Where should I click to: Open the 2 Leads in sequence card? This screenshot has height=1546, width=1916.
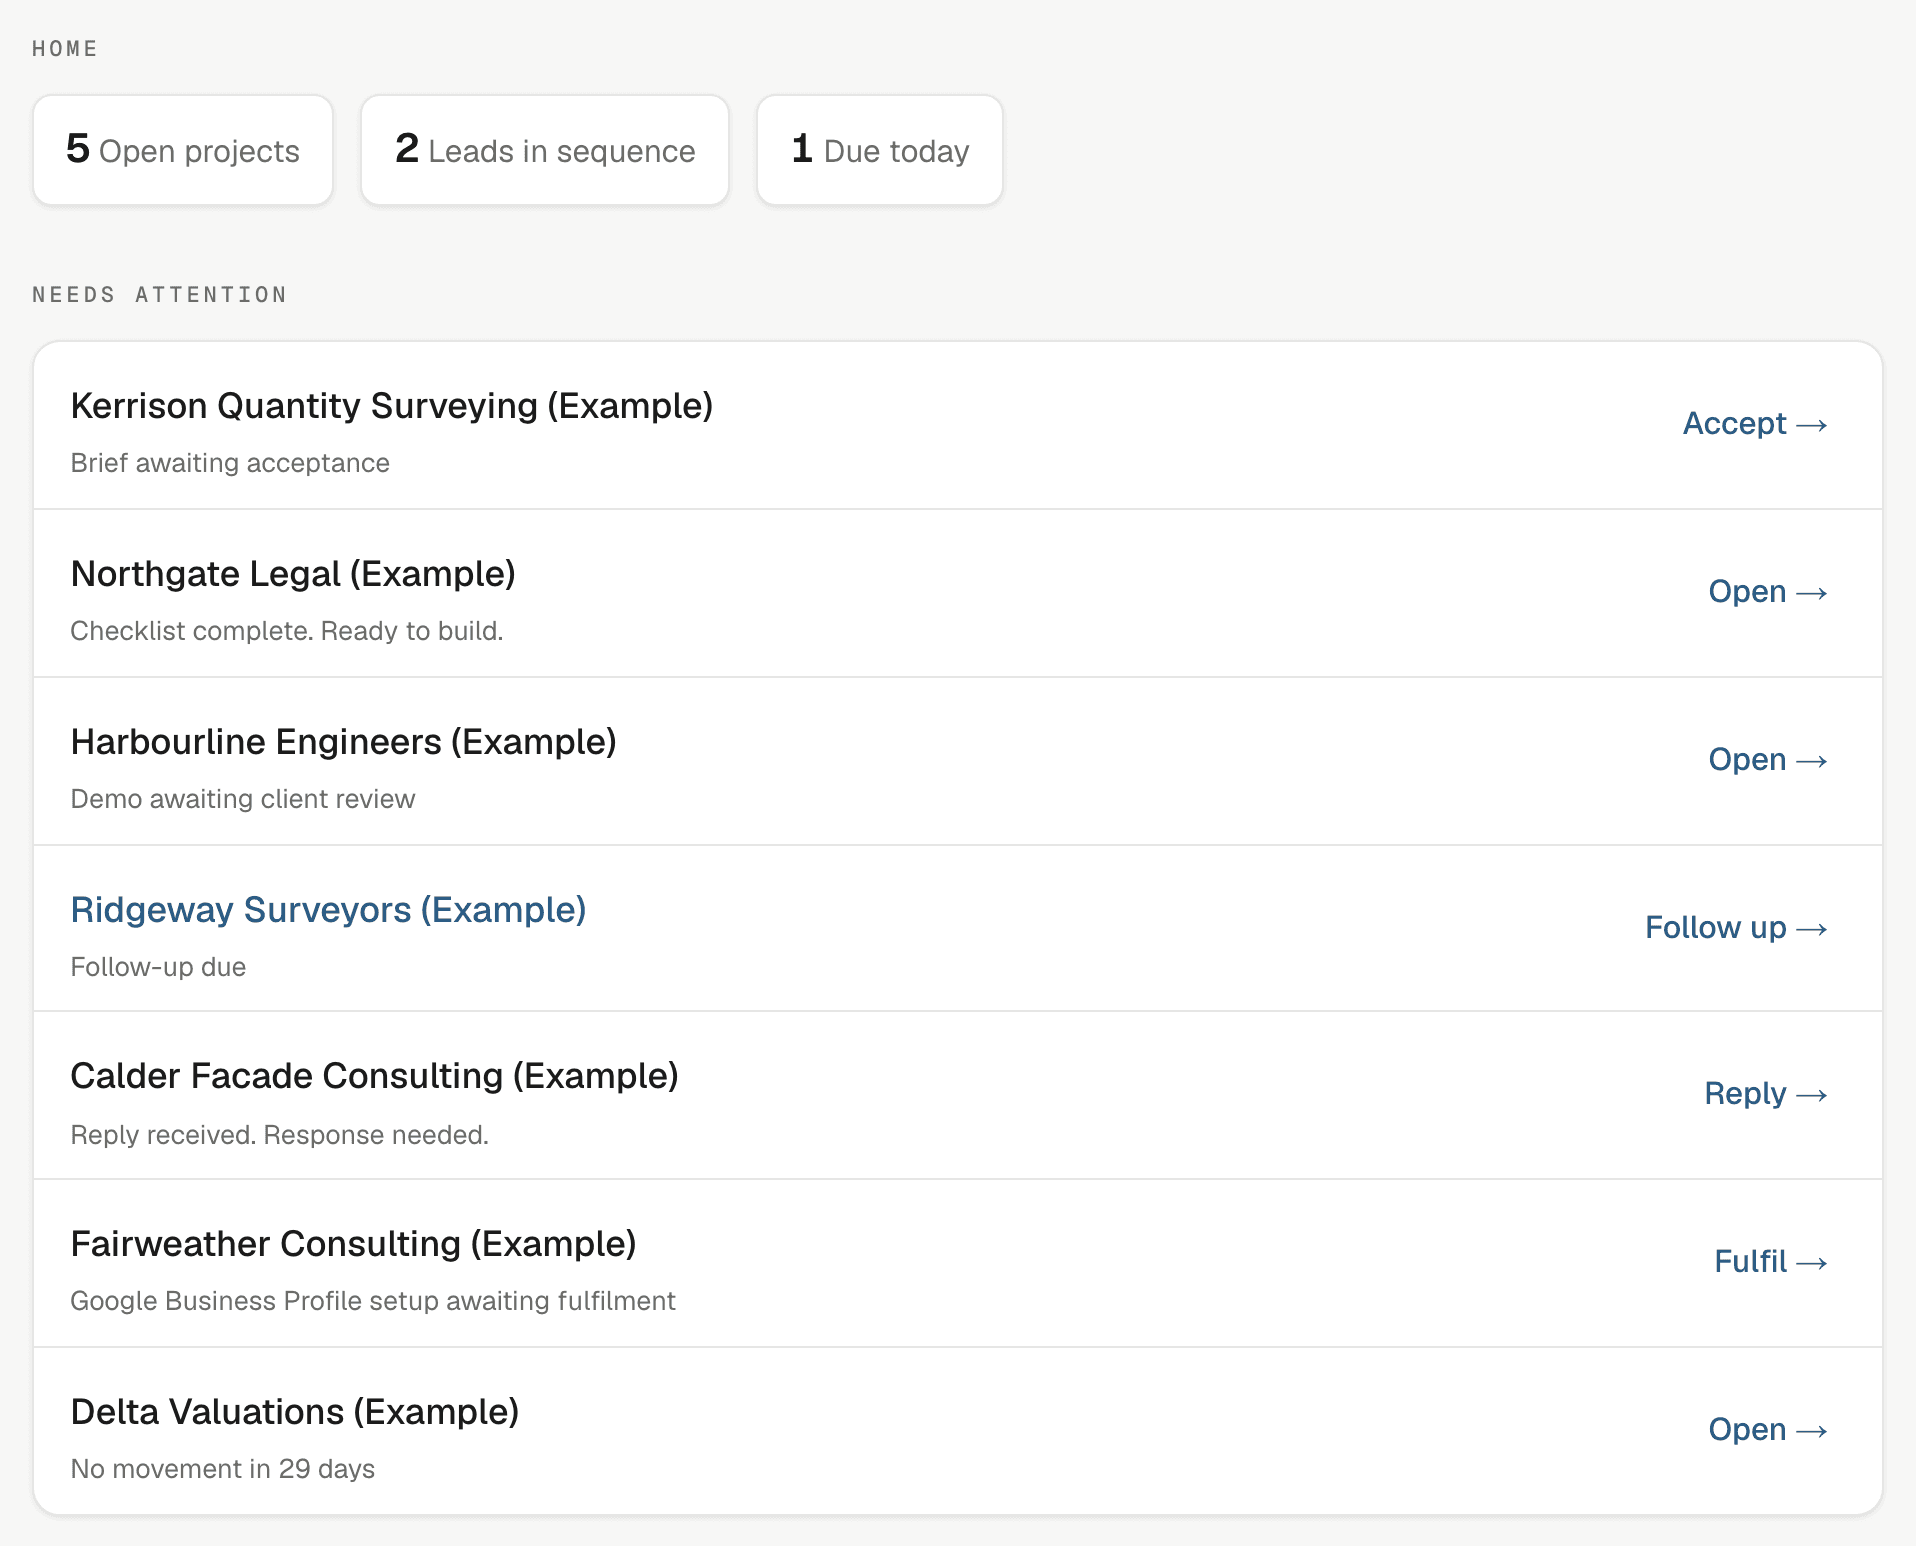point(545,150)
